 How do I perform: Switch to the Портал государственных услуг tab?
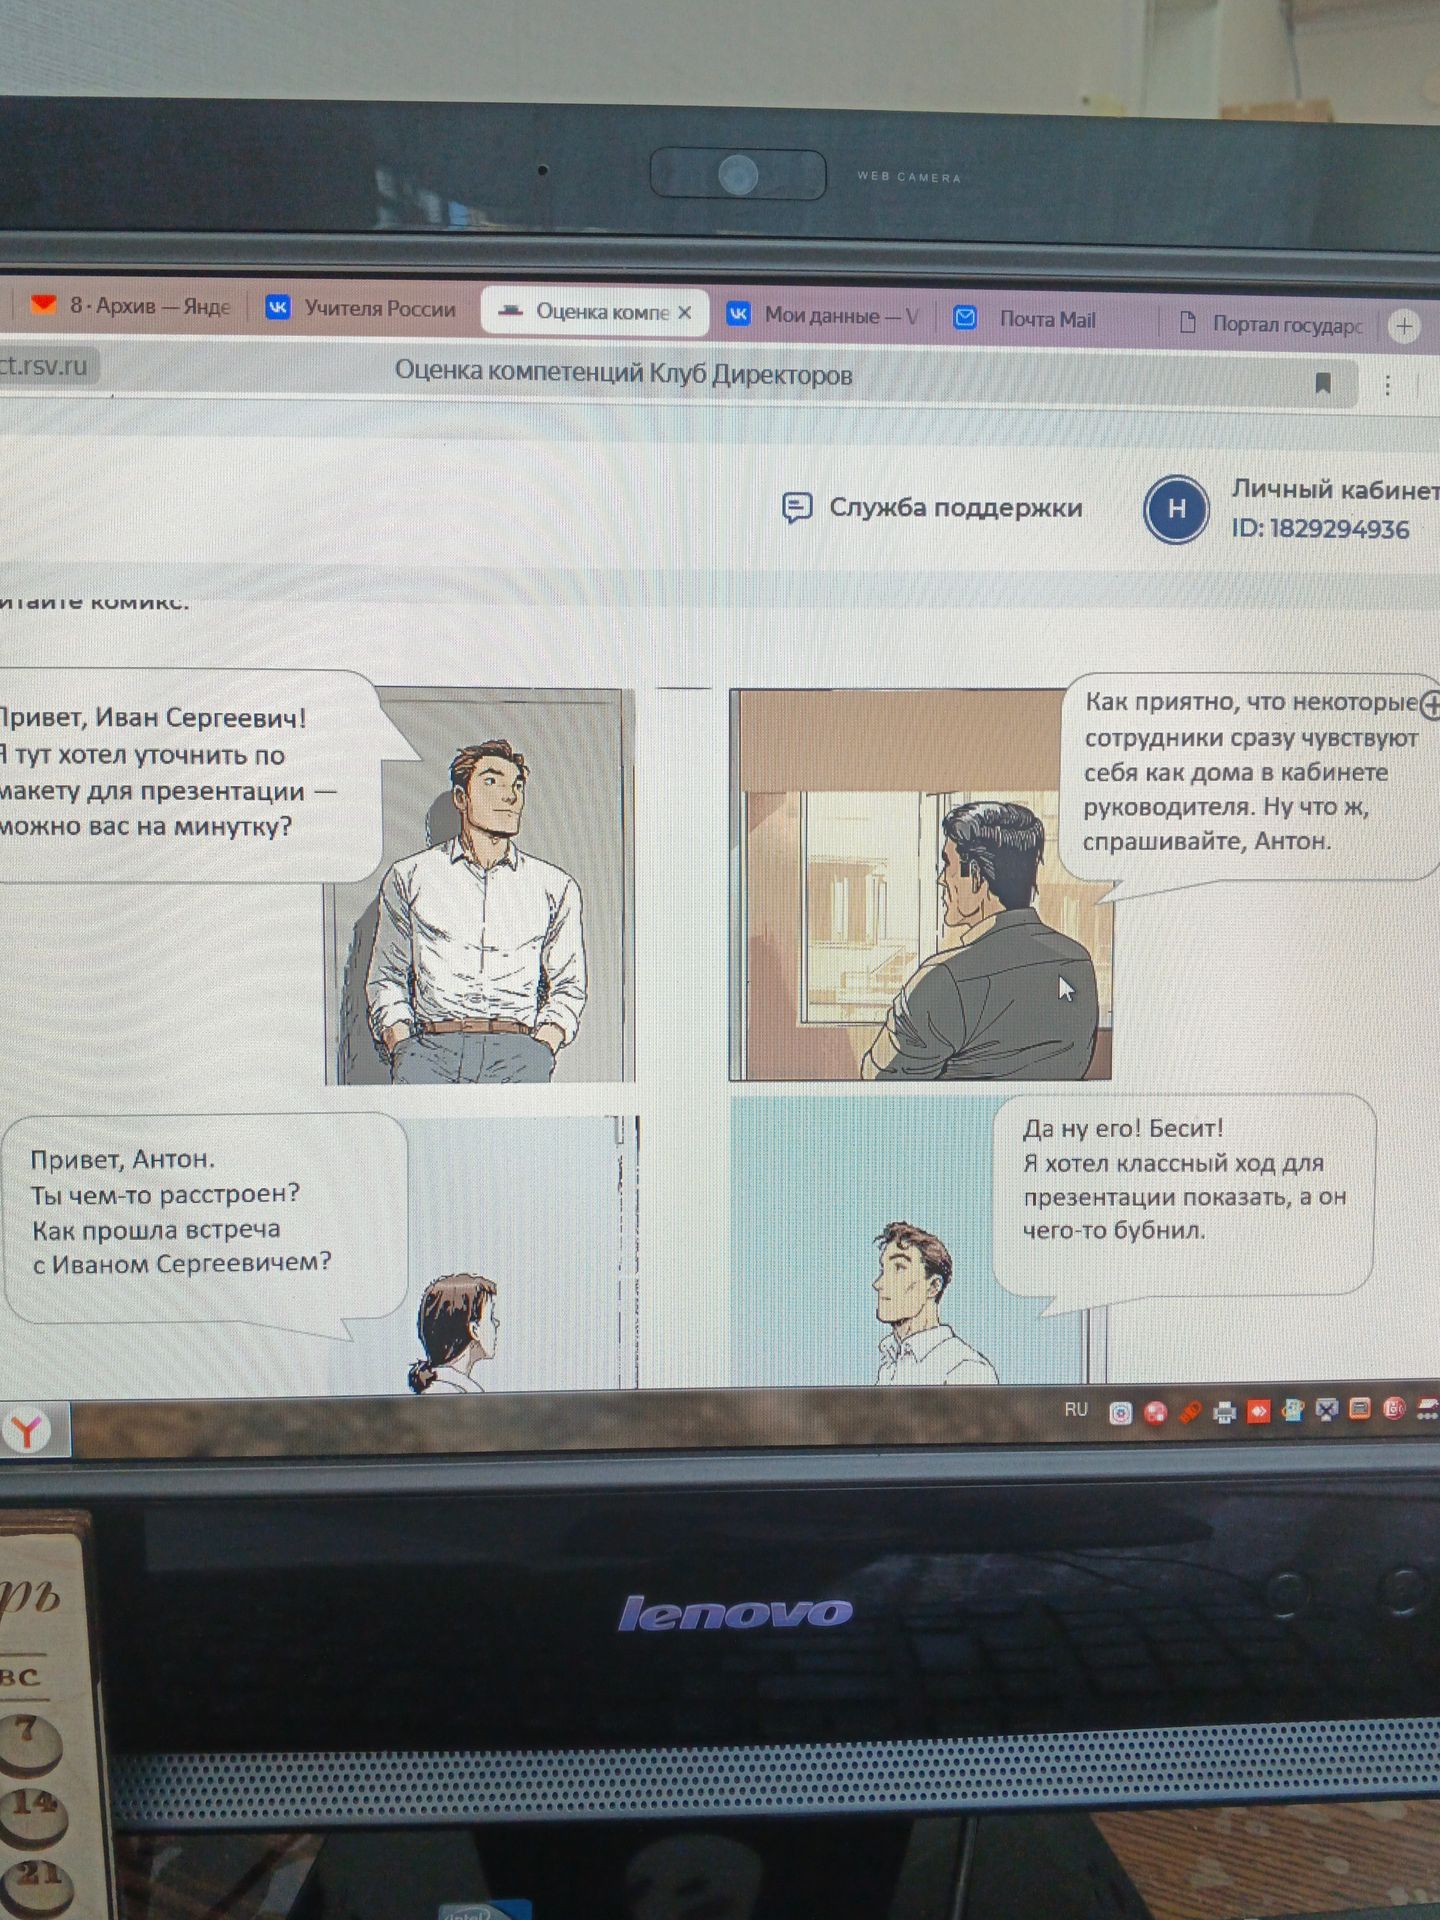tap(1272, 324)
